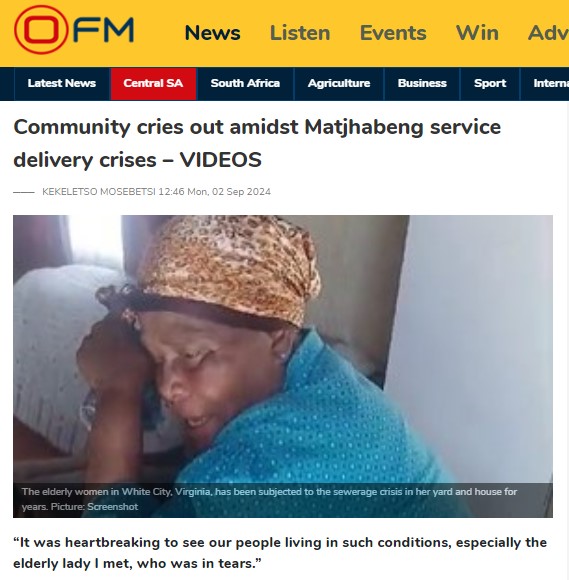569x580 pixels.
Task: Click author name Kekeletso Mosebetsi
Action: (99, 192)
